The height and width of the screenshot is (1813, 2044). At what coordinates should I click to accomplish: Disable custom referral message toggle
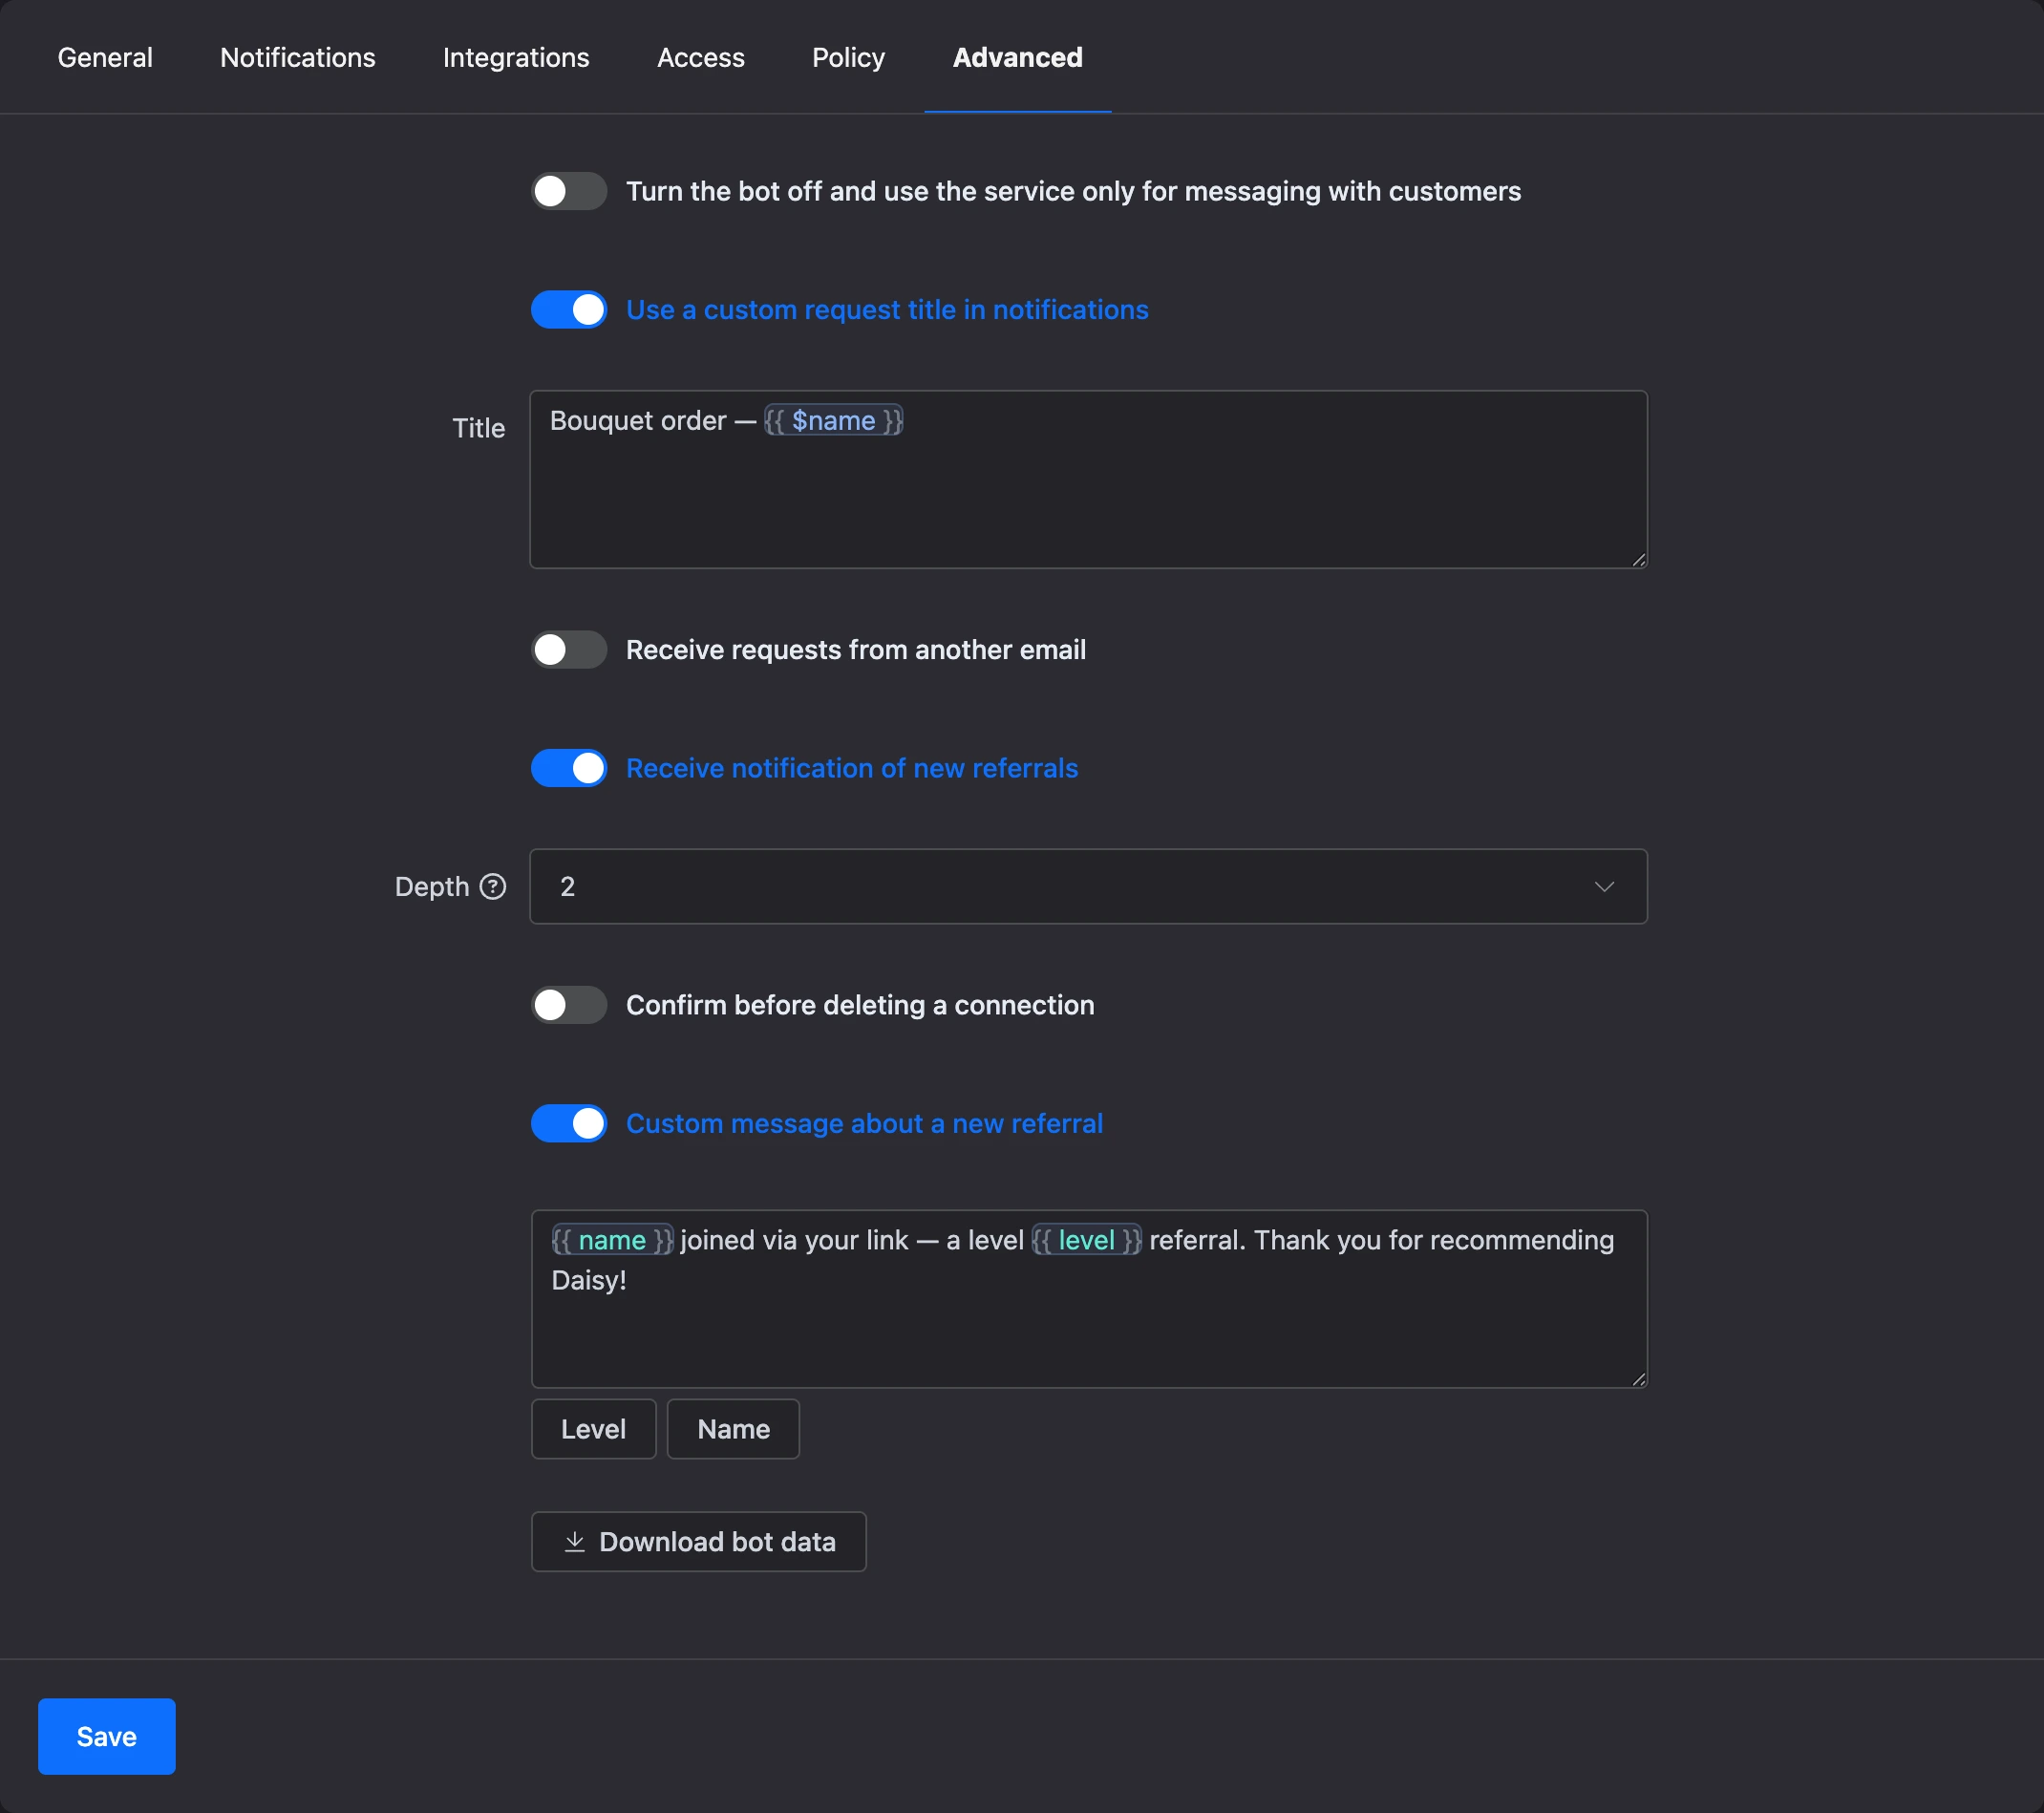coord(569,1124)
